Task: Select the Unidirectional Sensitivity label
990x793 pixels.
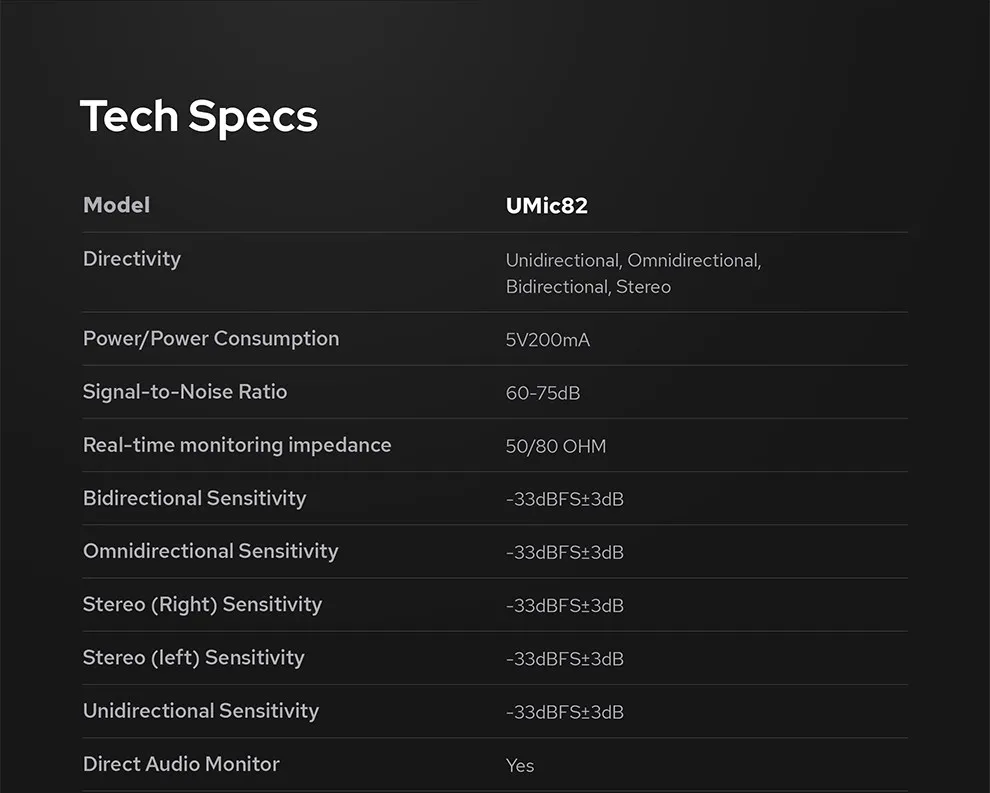Action: coord(201,711)
